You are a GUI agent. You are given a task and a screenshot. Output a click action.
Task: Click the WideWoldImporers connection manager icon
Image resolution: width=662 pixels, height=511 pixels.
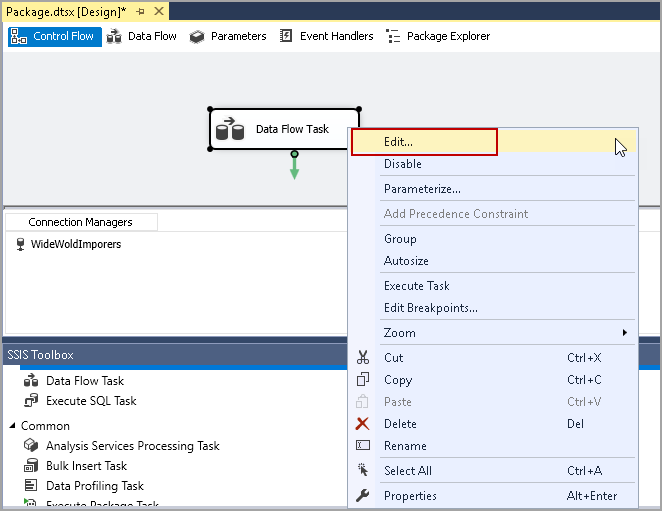pyautogui.click(x=21, y=244)
